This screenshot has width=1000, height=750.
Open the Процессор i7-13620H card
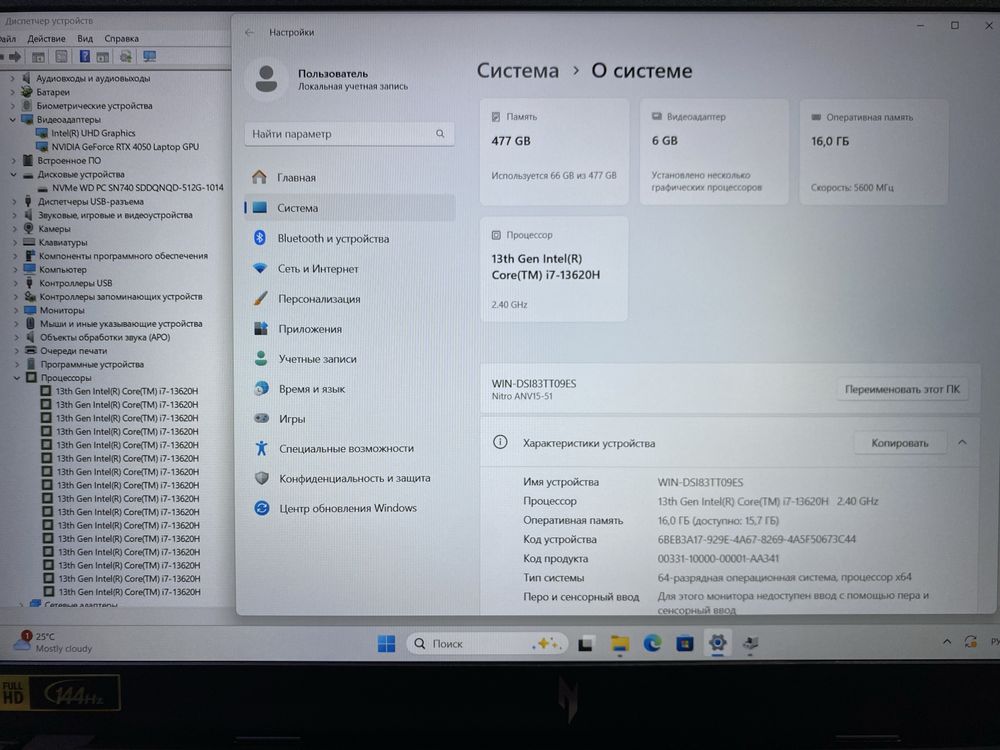[554, 268]
